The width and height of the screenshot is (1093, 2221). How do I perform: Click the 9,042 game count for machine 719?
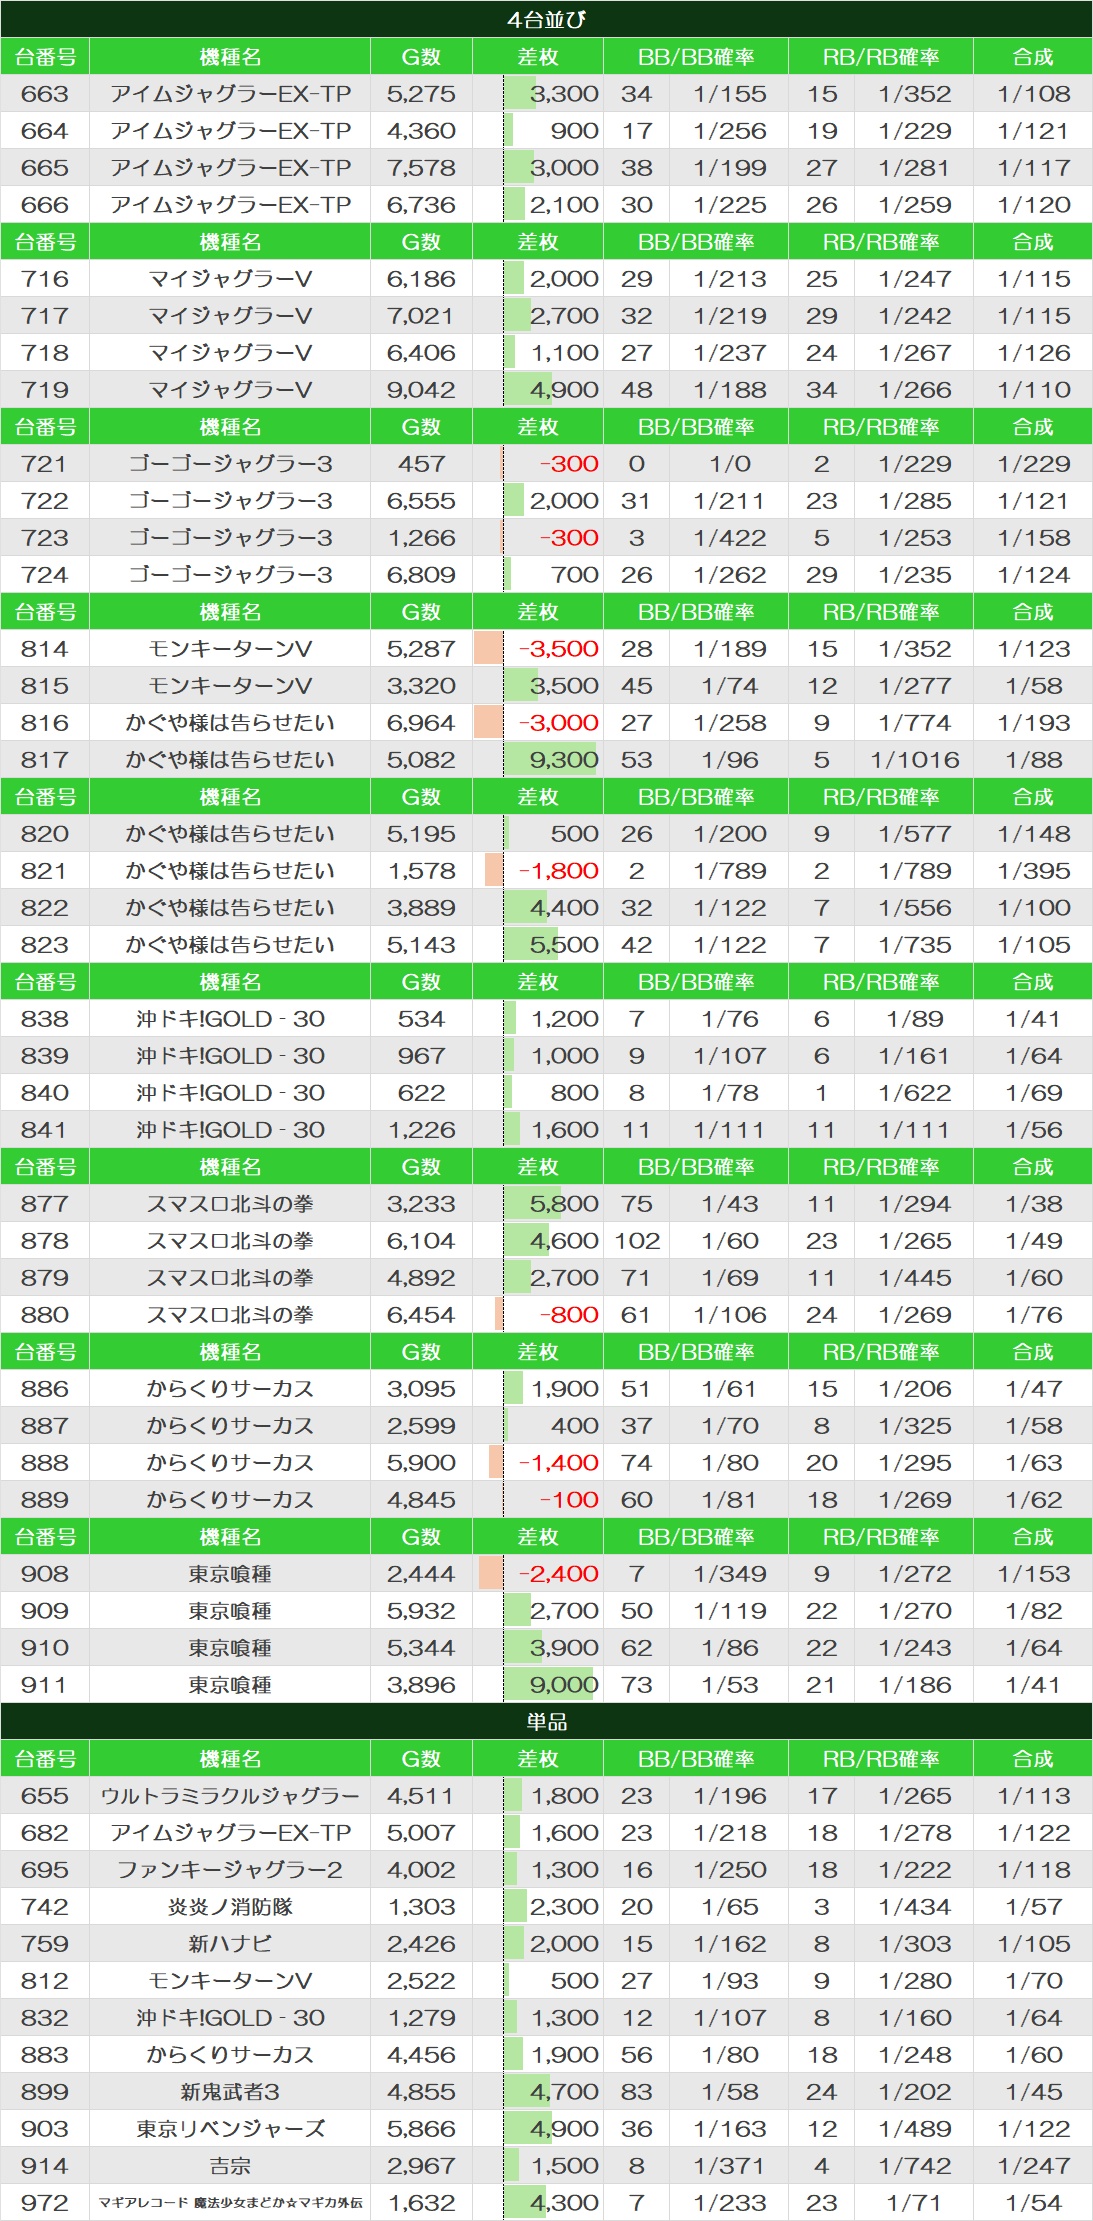click(x=421, y=390)
